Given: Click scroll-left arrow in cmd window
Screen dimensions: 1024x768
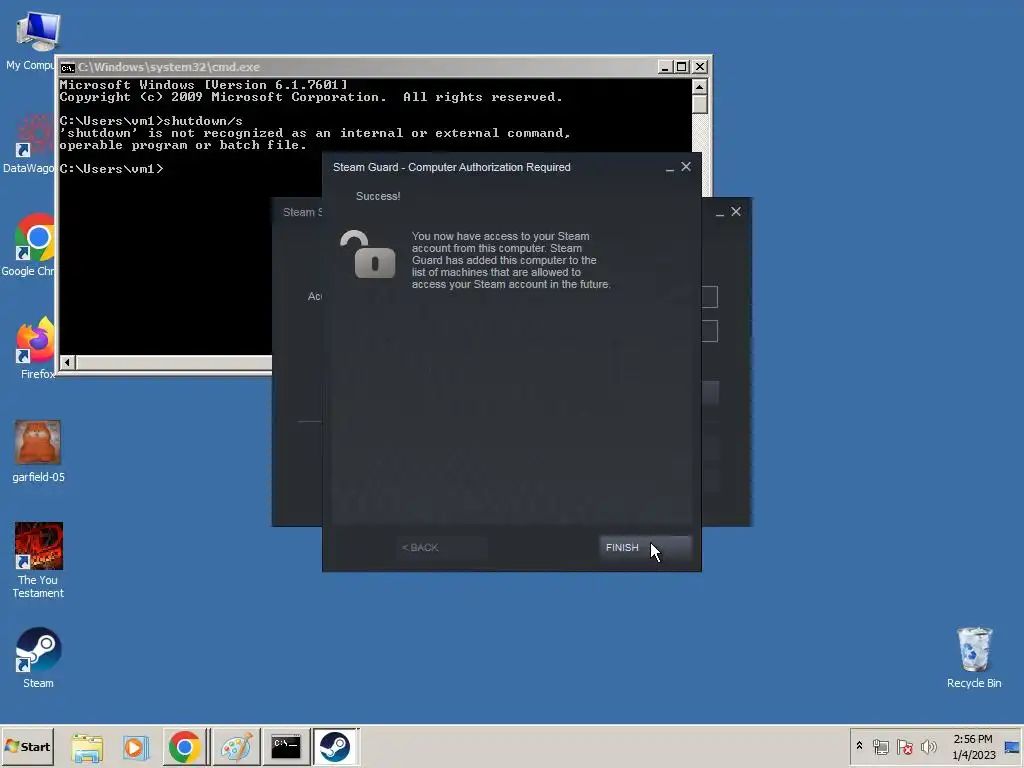Looking at the screenshot, I should coord(67,362).
